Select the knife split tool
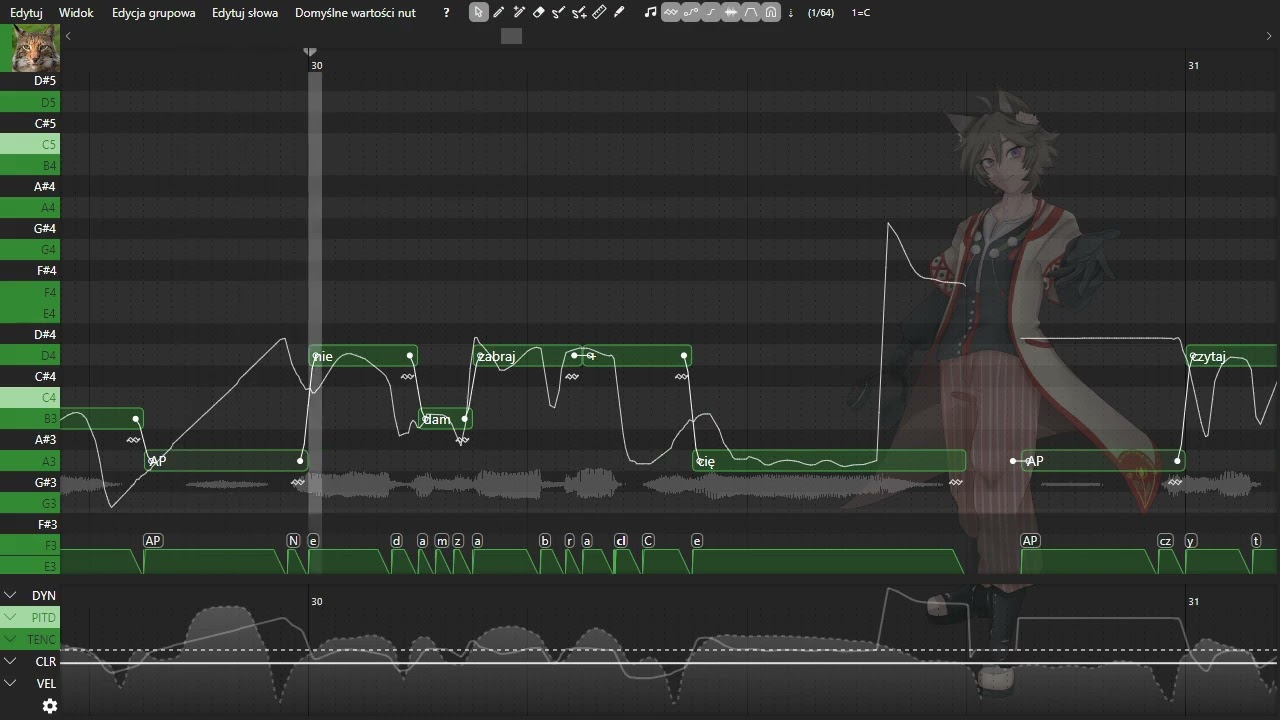The image size is (1280, 720). (x=619, y=12)
